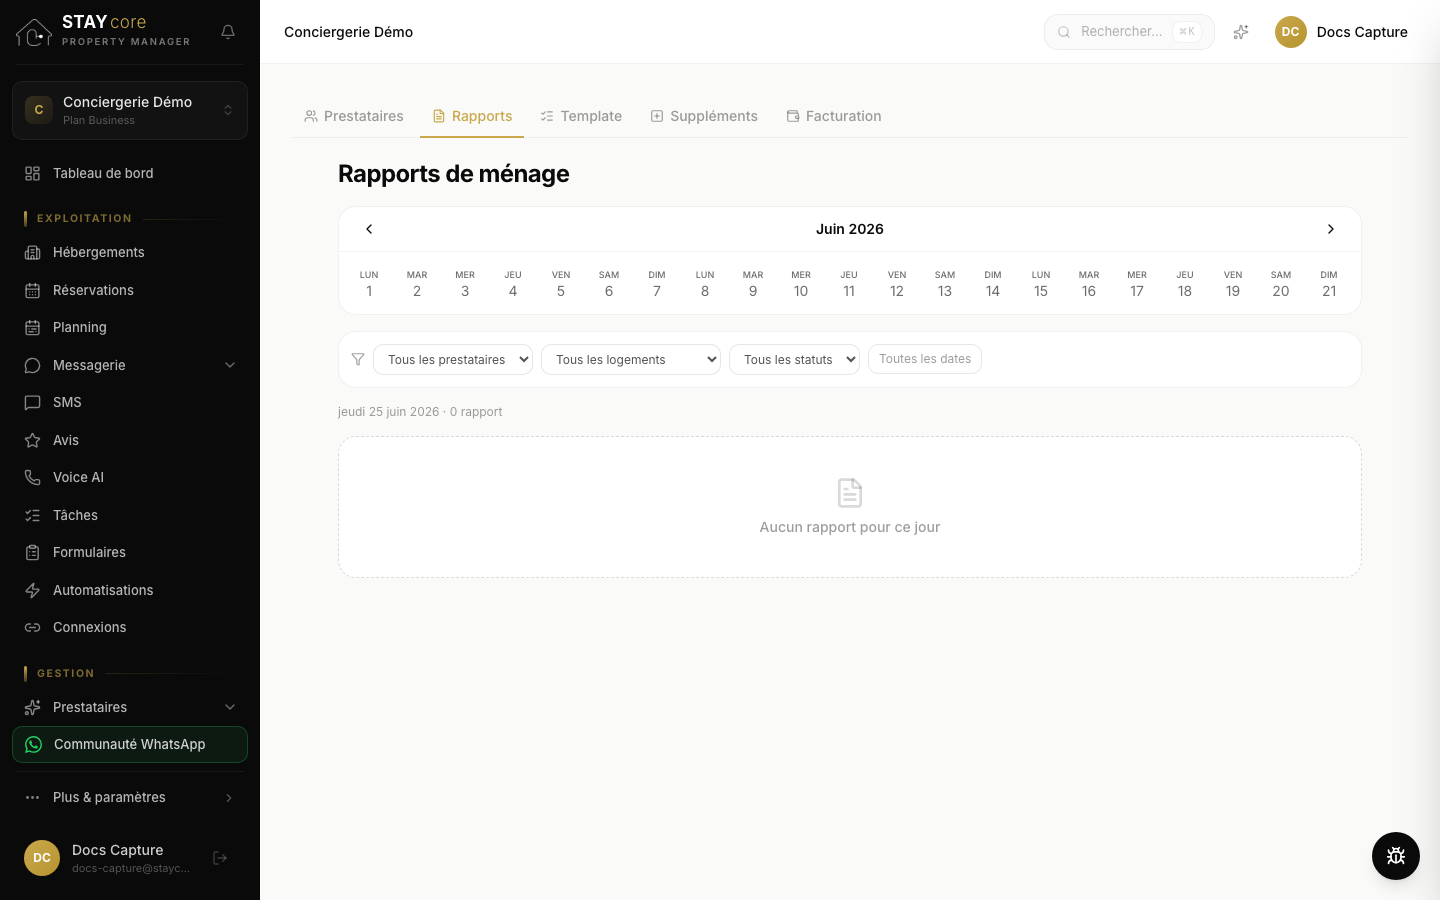Open the STAYcore home logo
The height and width of the screenshot is (900, 1440).
coord(103,31)
